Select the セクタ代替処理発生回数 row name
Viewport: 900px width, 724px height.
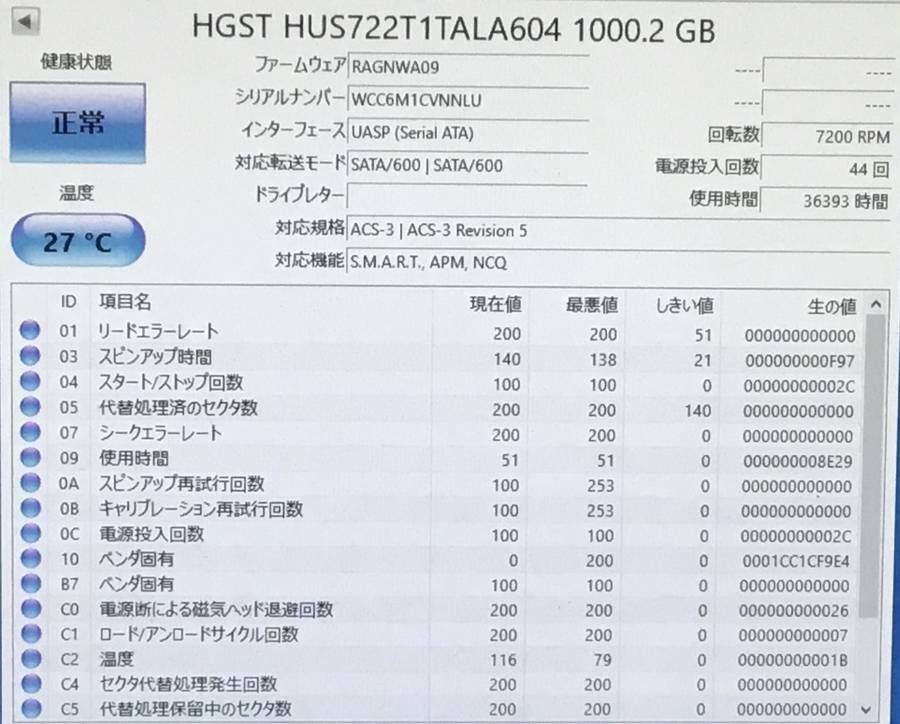click(x=188, y=683)
